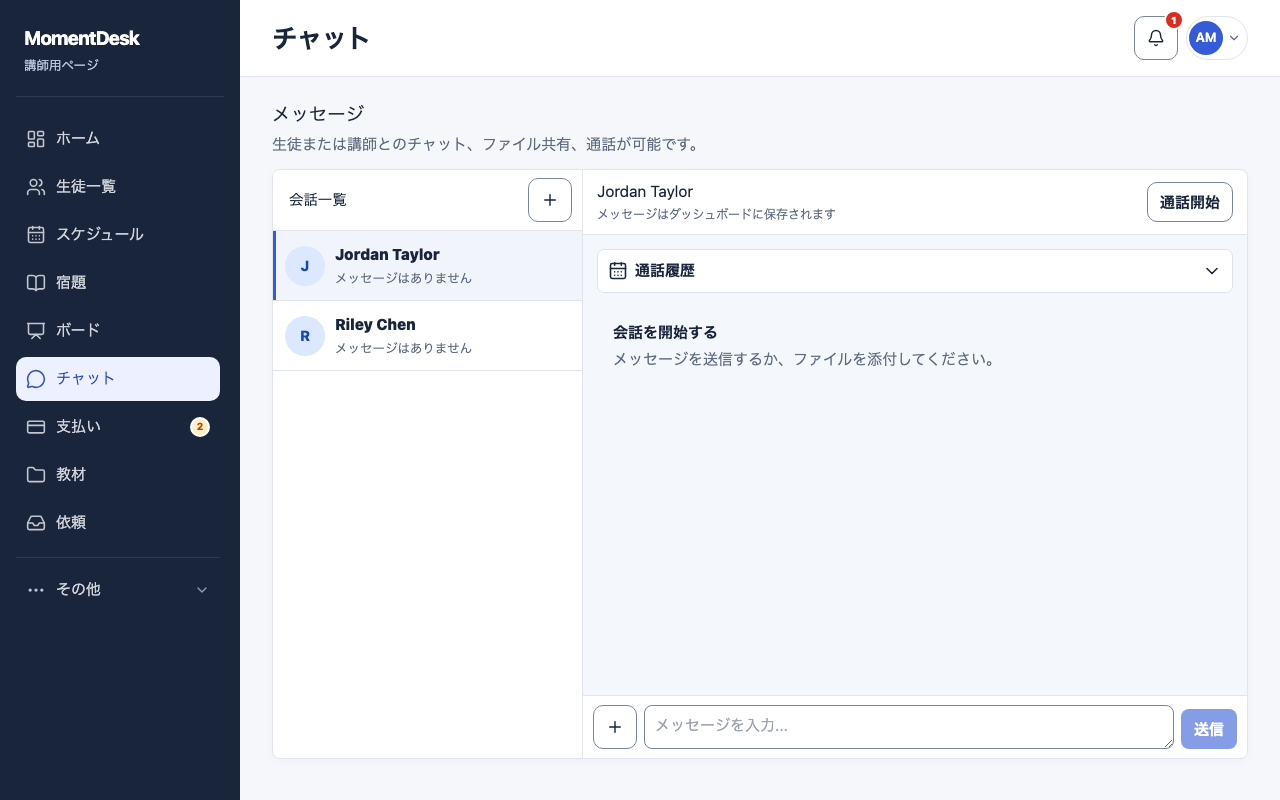Click the notification bell icon
The width and height of the screenshot is (1280, 800).
click(x=1156, y=38)
